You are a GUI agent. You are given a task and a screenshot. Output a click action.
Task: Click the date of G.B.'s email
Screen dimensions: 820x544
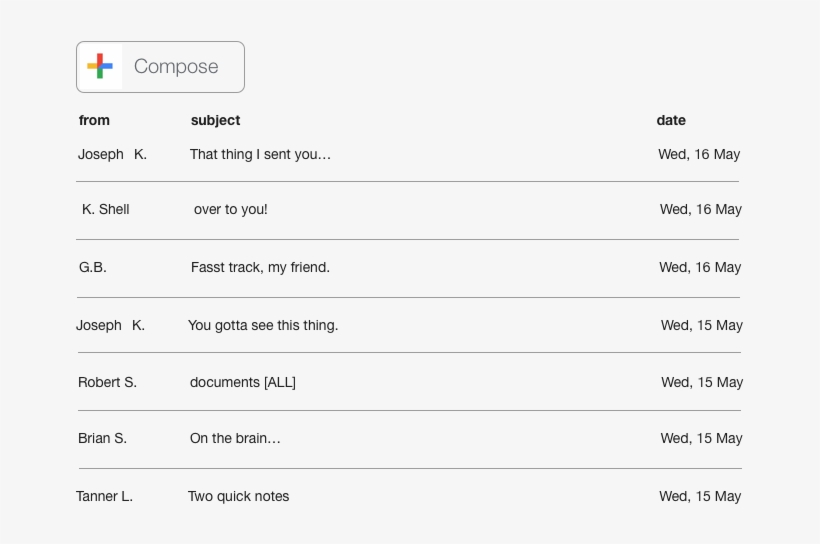[700, 268]
